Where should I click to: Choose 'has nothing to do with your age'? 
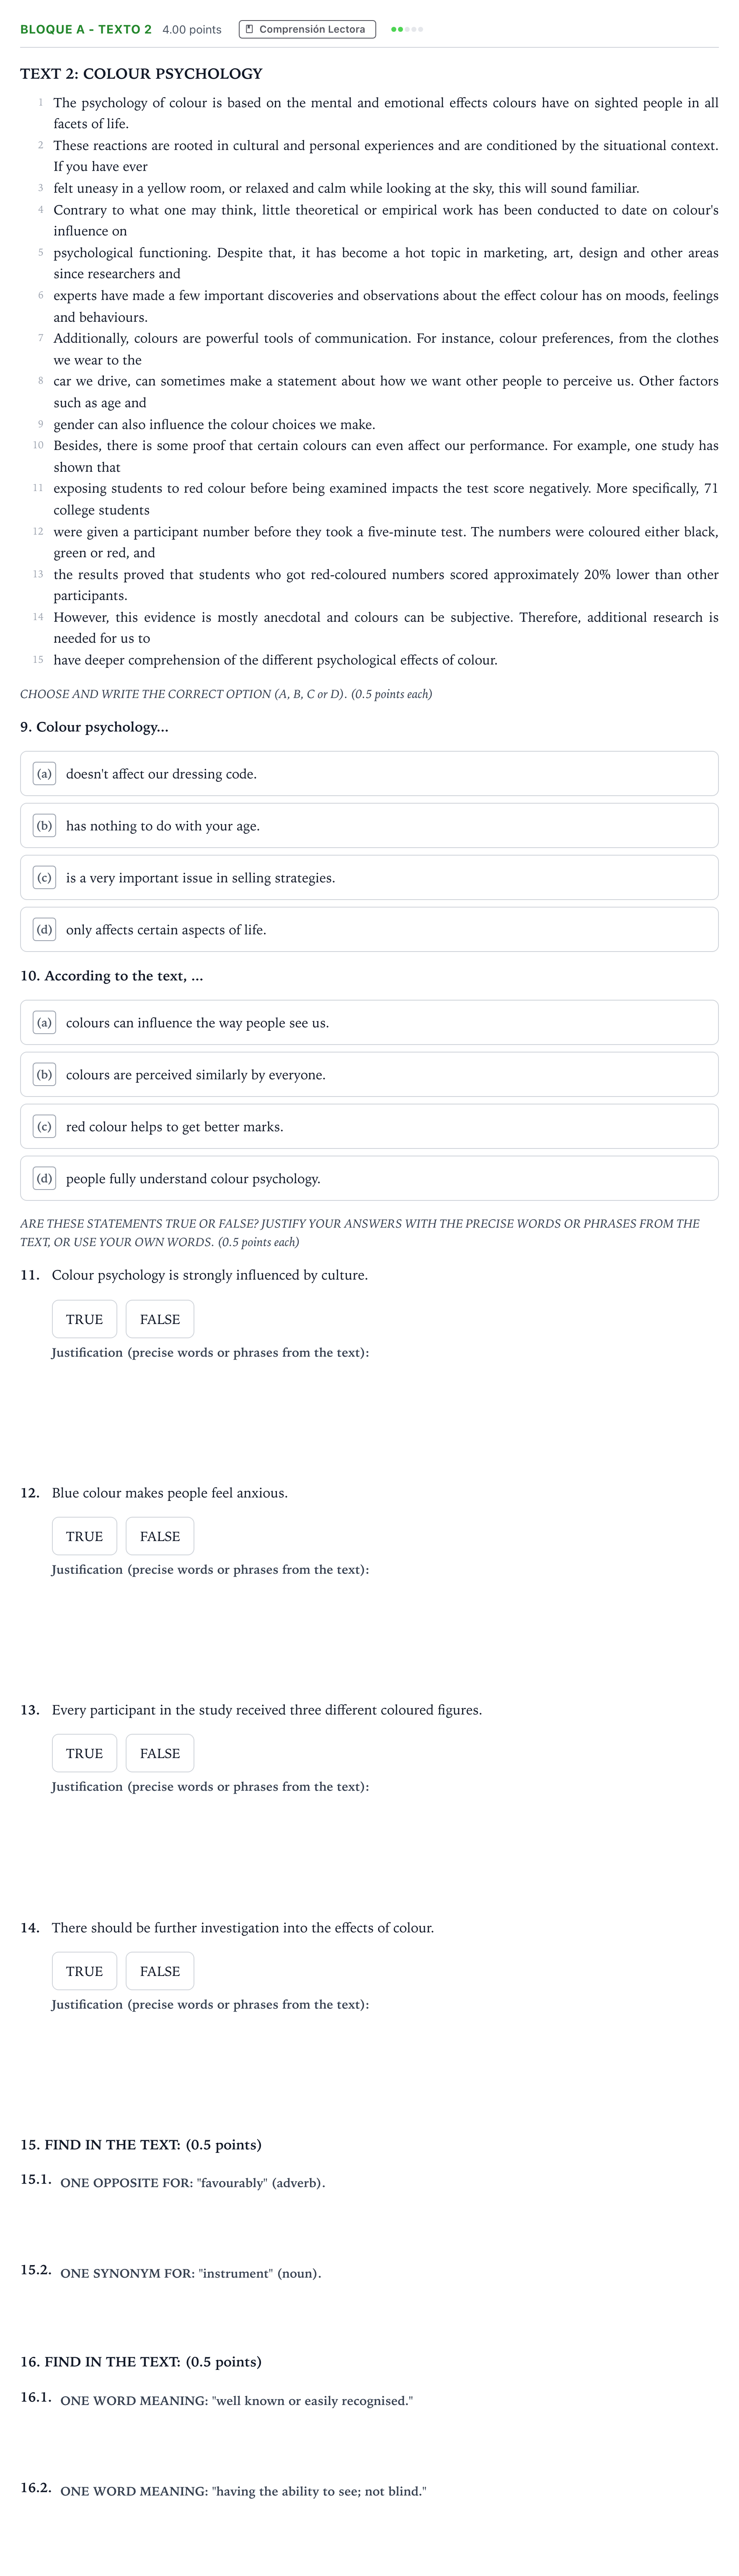pos(369,826)
